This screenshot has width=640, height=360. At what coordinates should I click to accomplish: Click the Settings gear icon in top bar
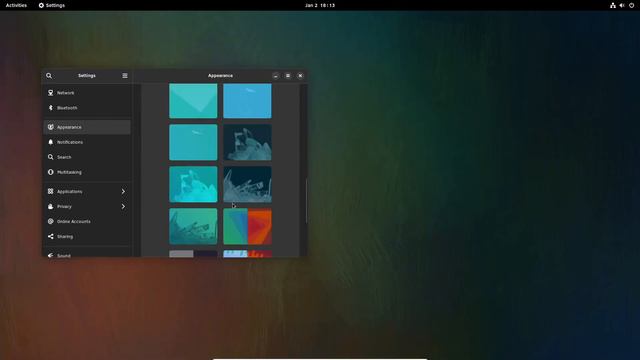pyautogui.click(x=41, y=5)
